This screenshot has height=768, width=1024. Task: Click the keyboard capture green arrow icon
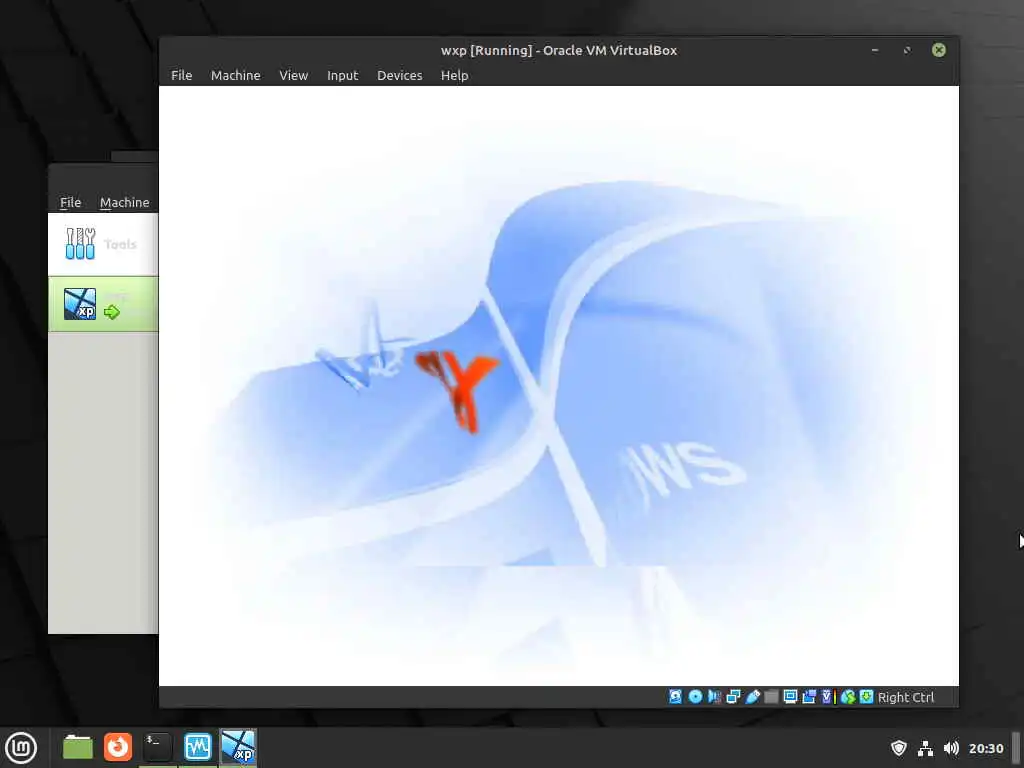(x=867, y=697)
